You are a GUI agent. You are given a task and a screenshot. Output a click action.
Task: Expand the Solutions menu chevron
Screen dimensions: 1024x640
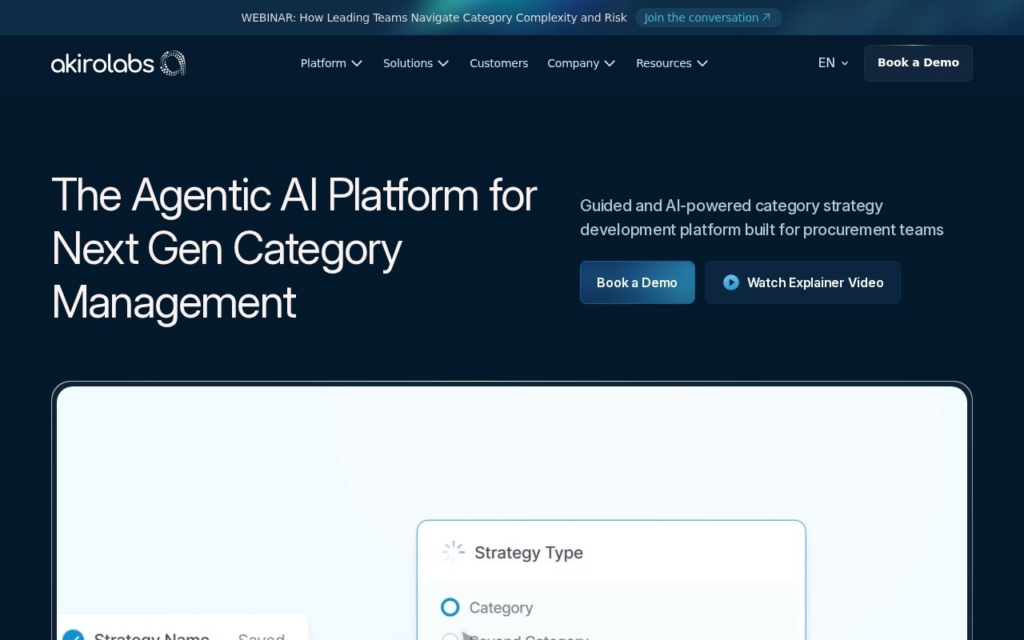(x=443, y=63)
